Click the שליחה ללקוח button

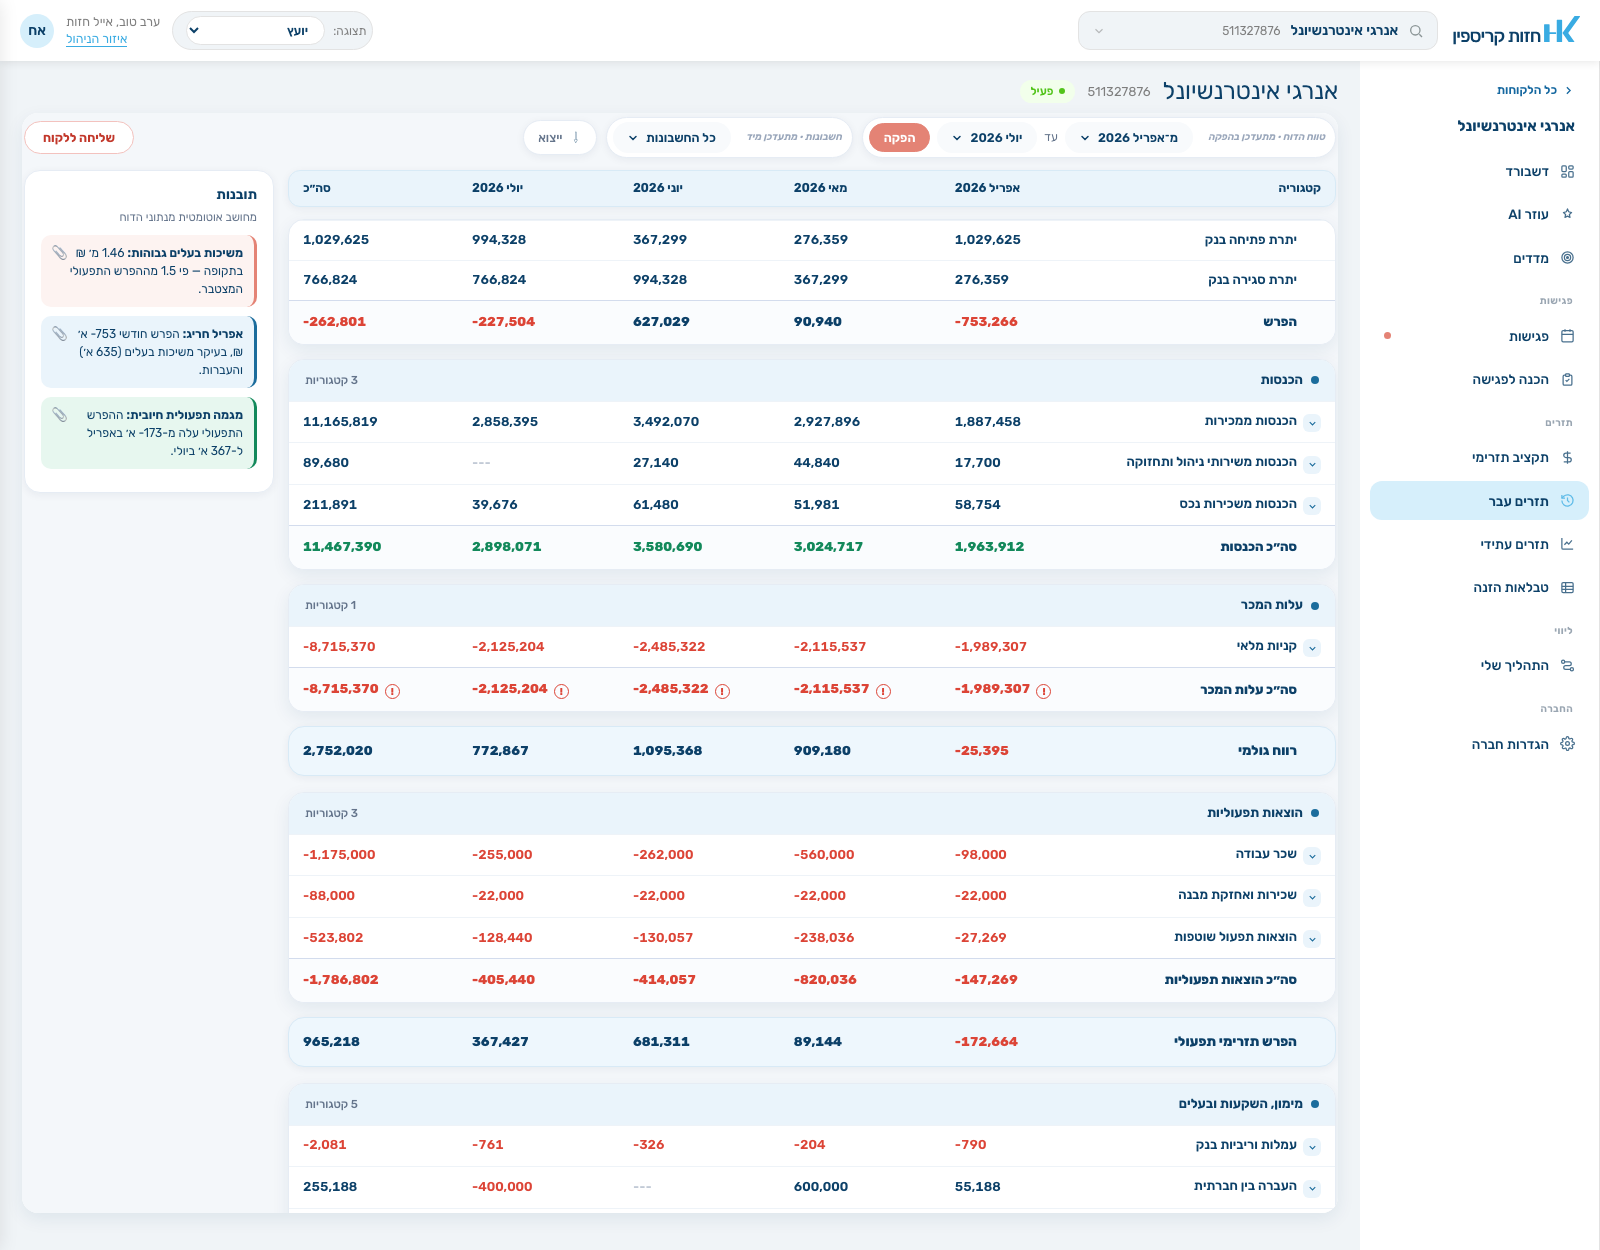click(x=79, y=138)
